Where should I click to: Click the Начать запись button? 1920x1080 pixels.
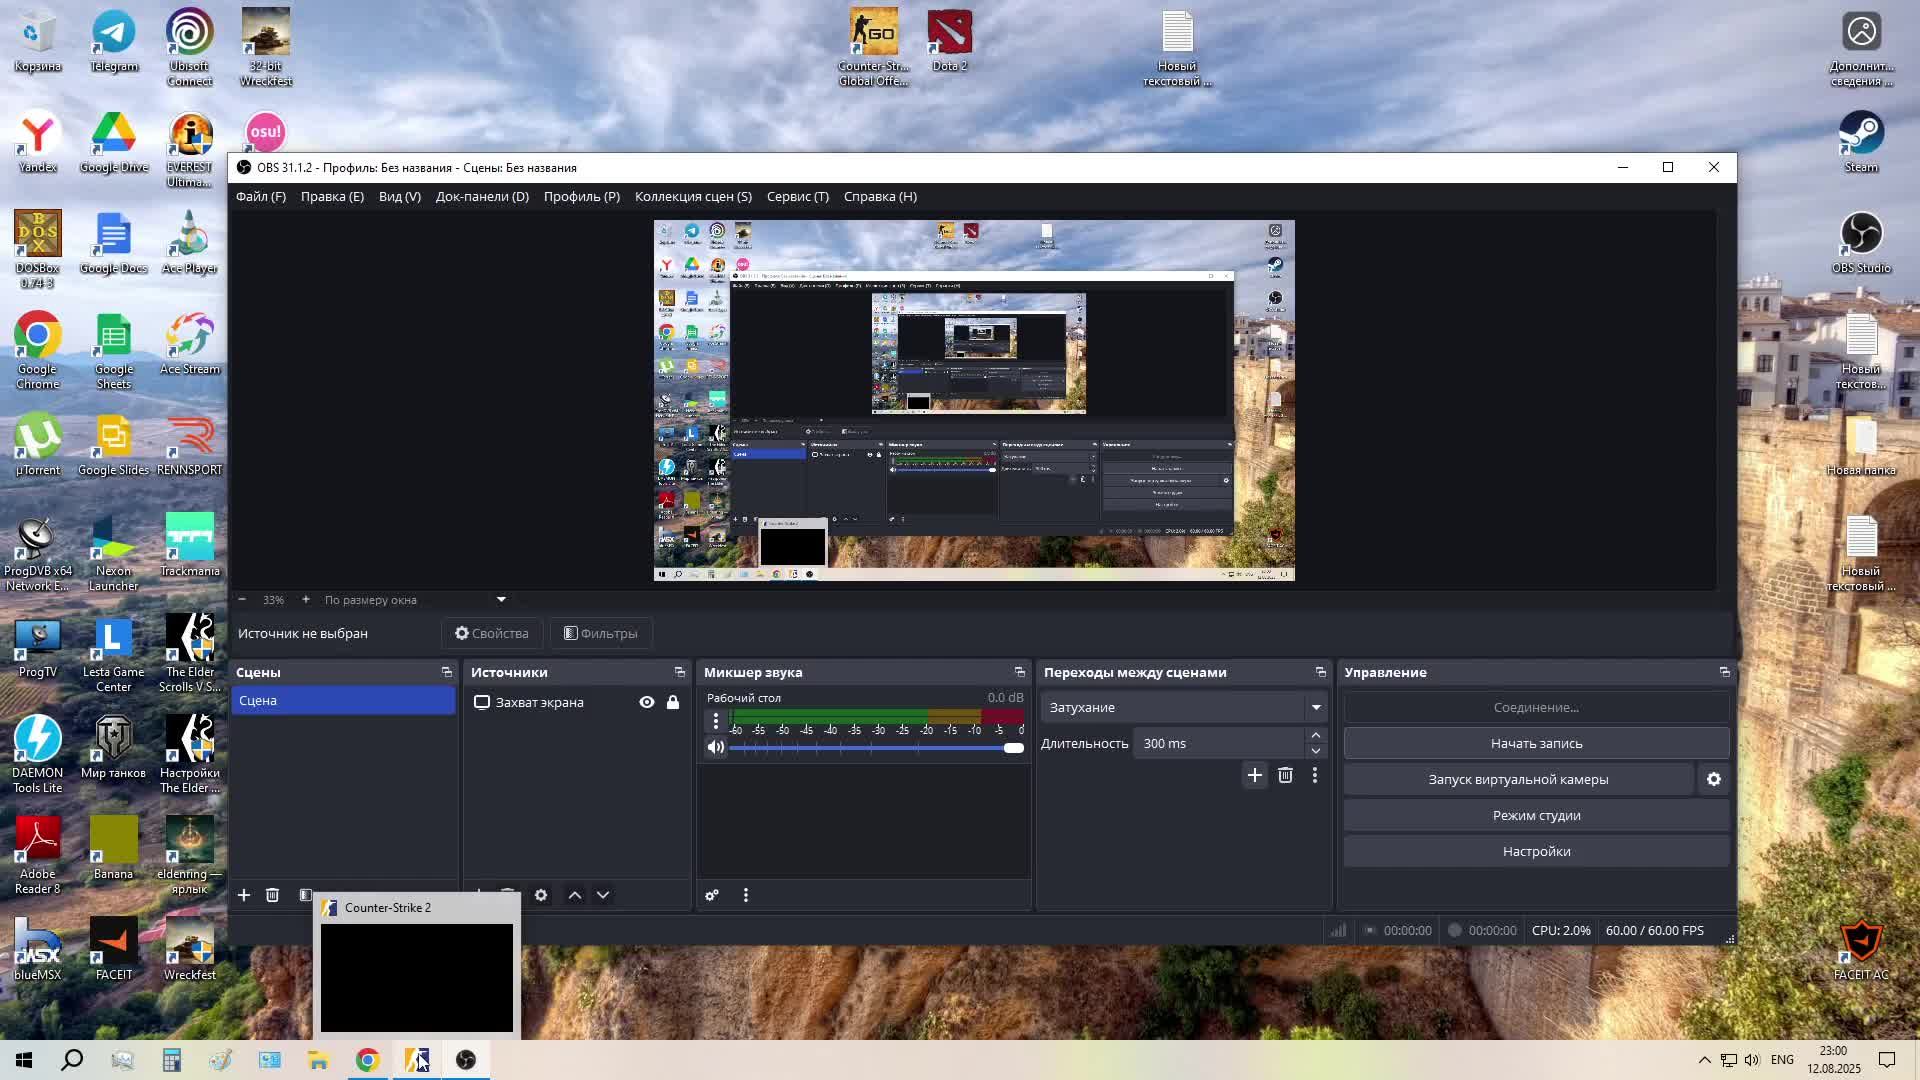point(1536,743)
